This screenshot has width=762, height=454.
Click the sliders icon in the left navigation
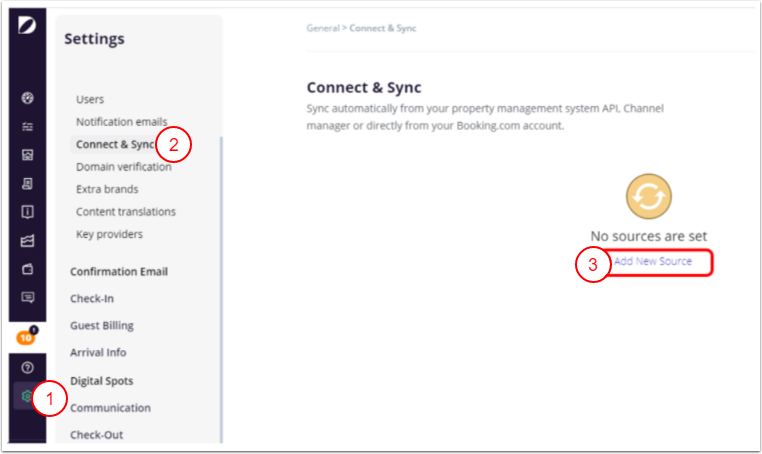28,127
